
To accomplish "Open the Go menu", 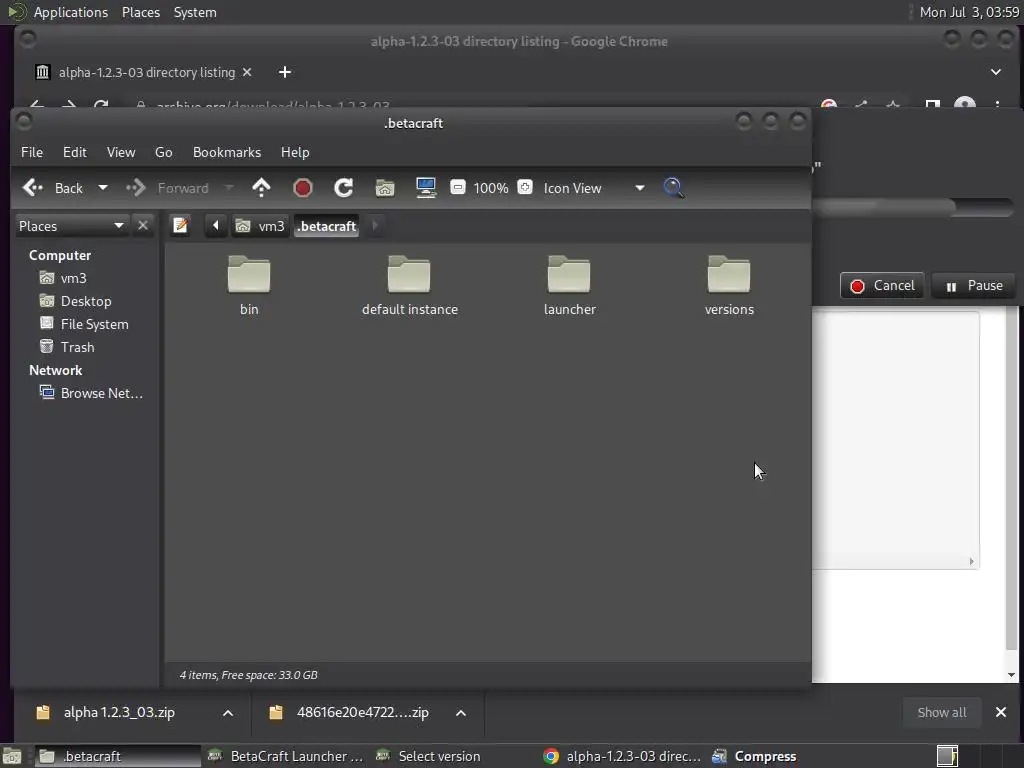I will click(163, 152).
